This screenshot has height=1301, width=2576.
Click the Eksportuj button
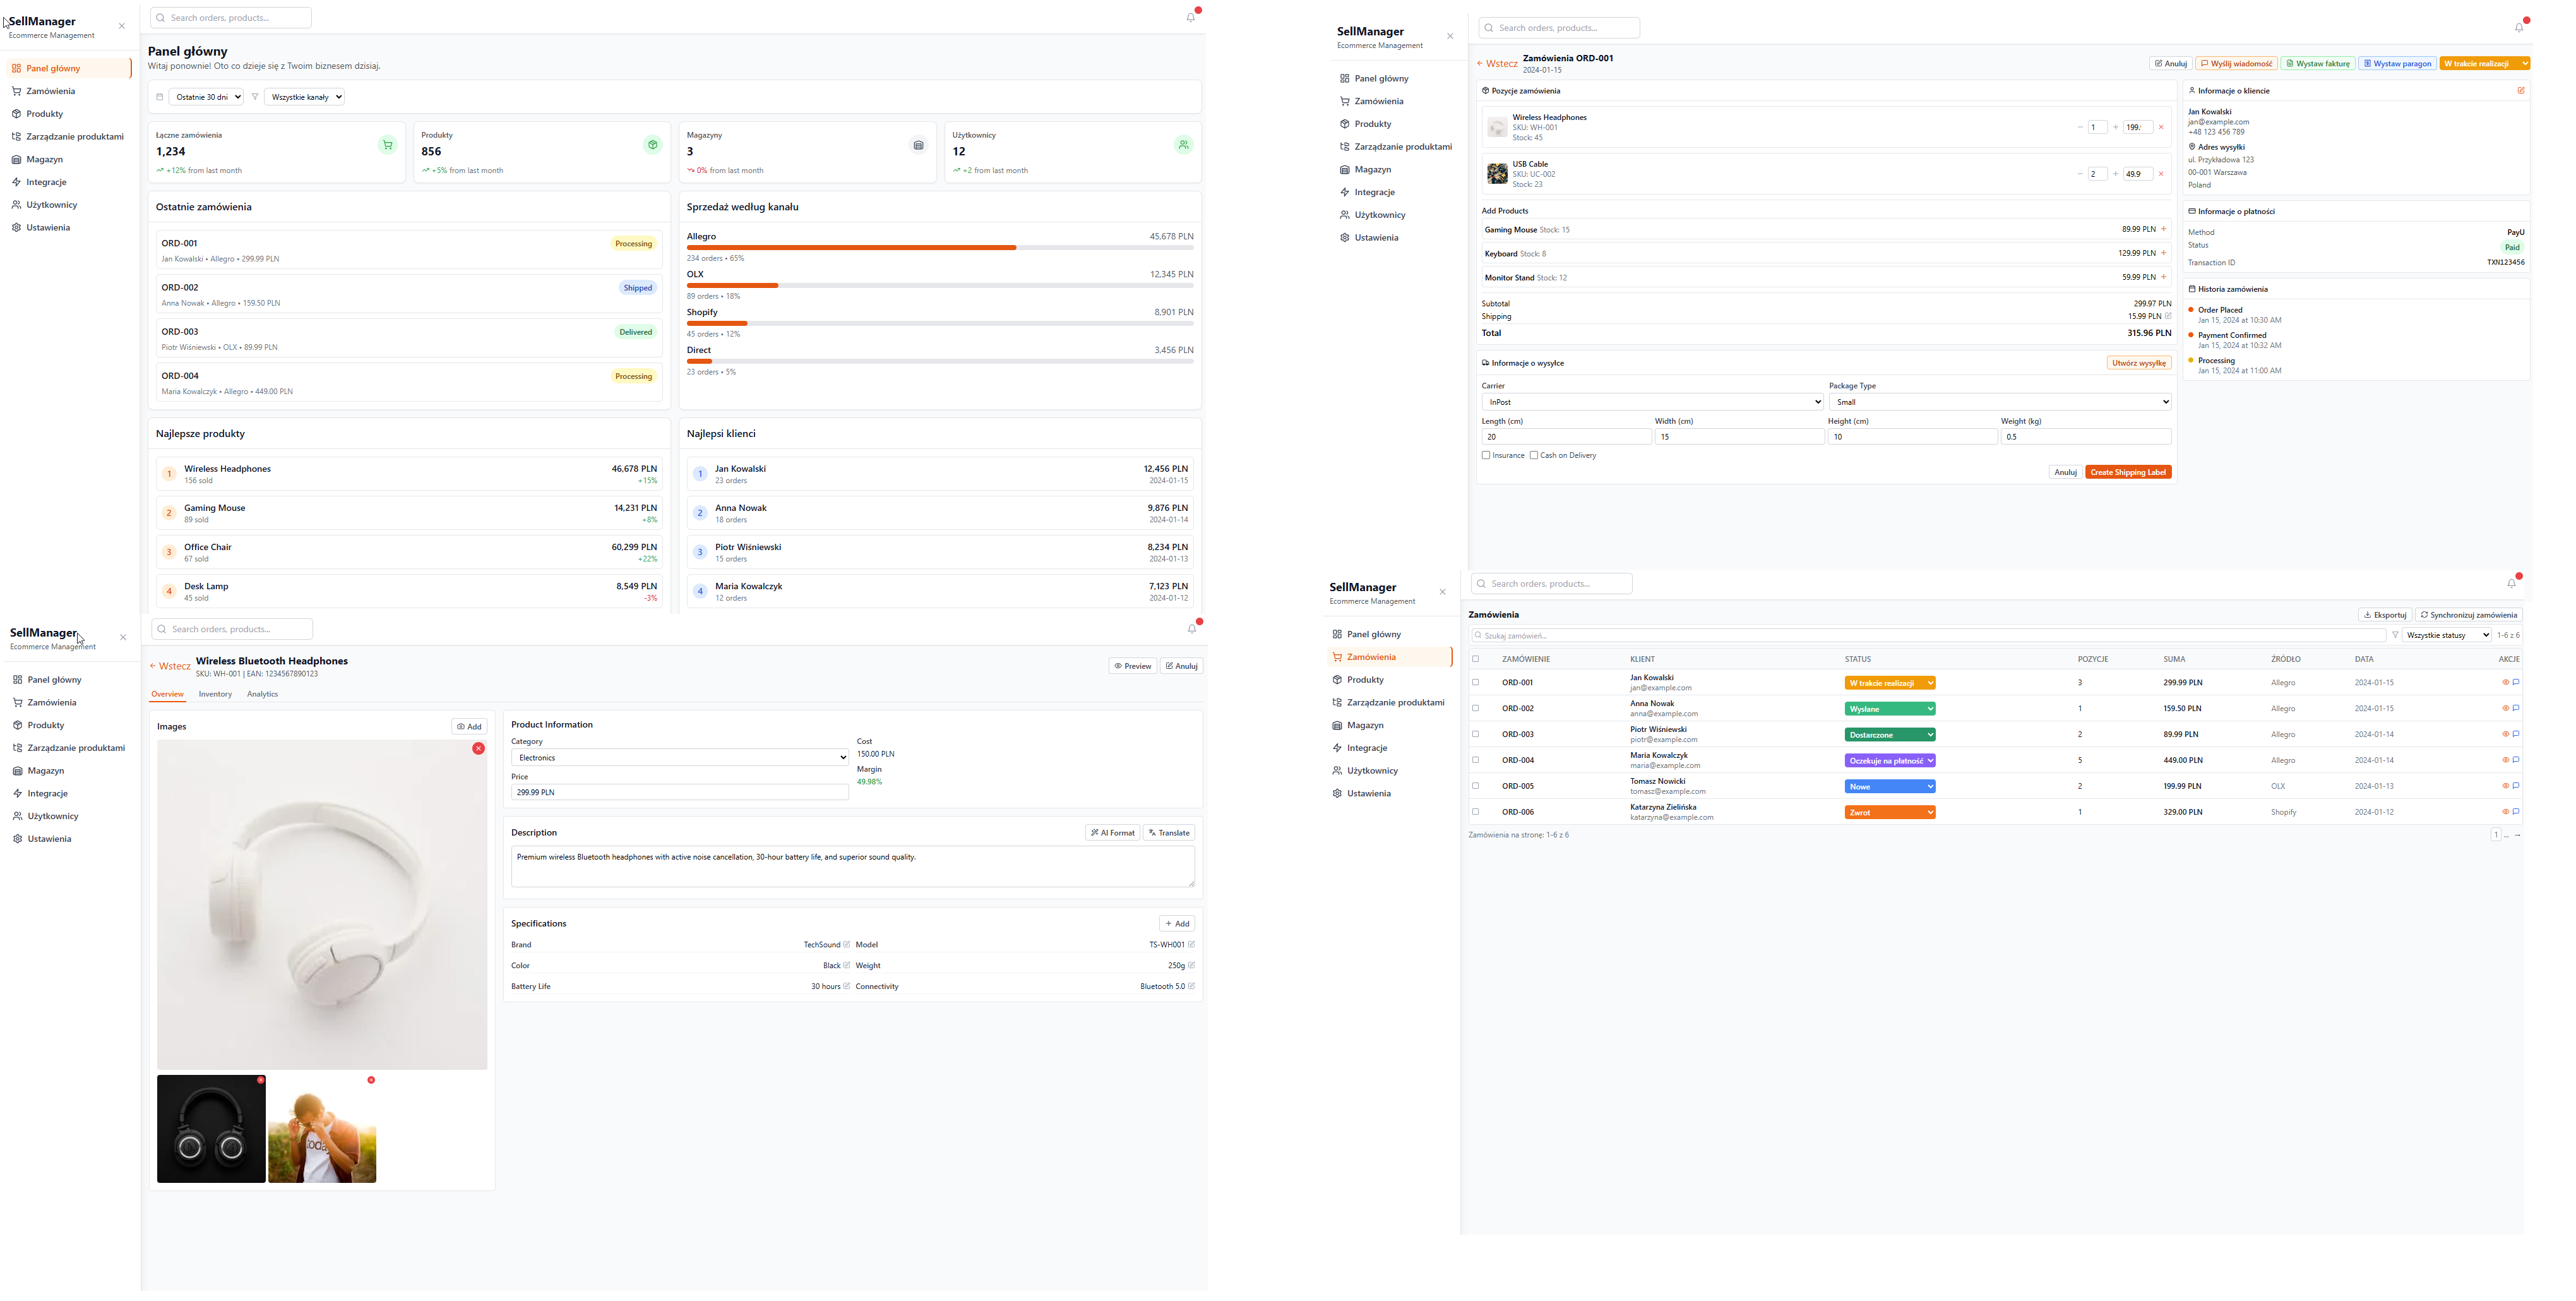tap(2385, 615)
